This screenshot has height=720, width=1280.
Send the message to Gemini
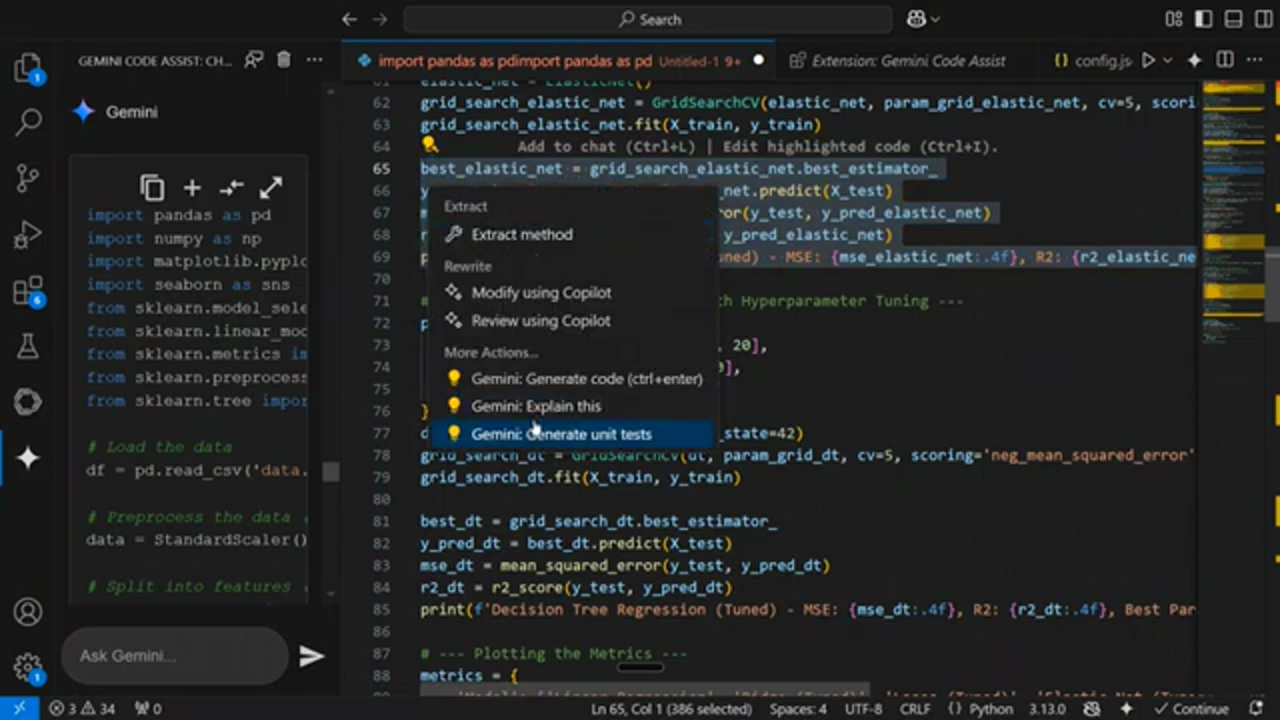(311, 656)
